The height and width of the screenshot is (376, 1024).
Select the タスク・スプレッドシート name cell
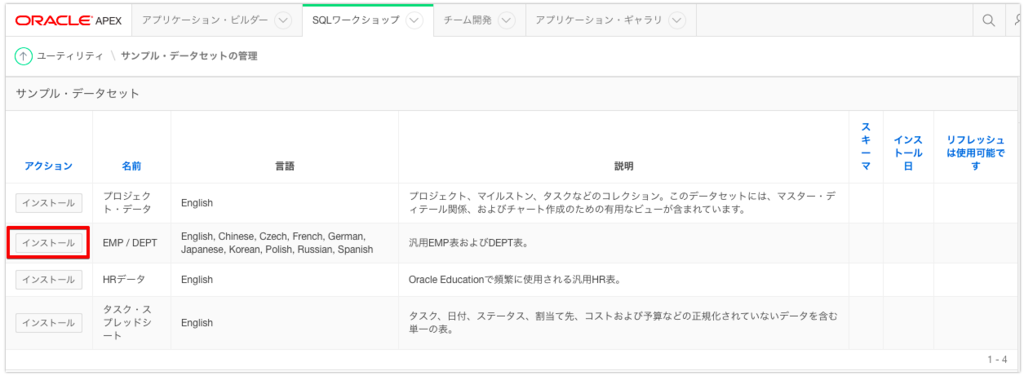click(131, 322)
